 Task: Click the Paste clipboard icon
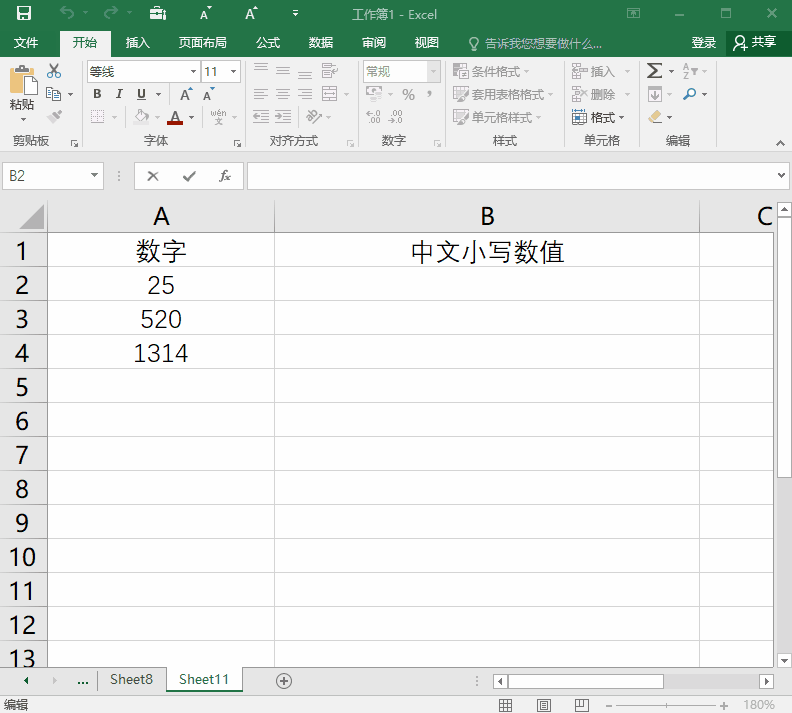coord(22,80)
